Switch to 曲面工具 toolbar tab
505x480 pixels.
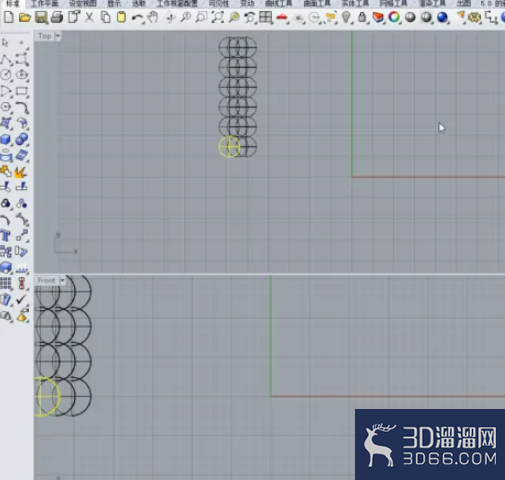pyautogui.click(x=317, y=4)
